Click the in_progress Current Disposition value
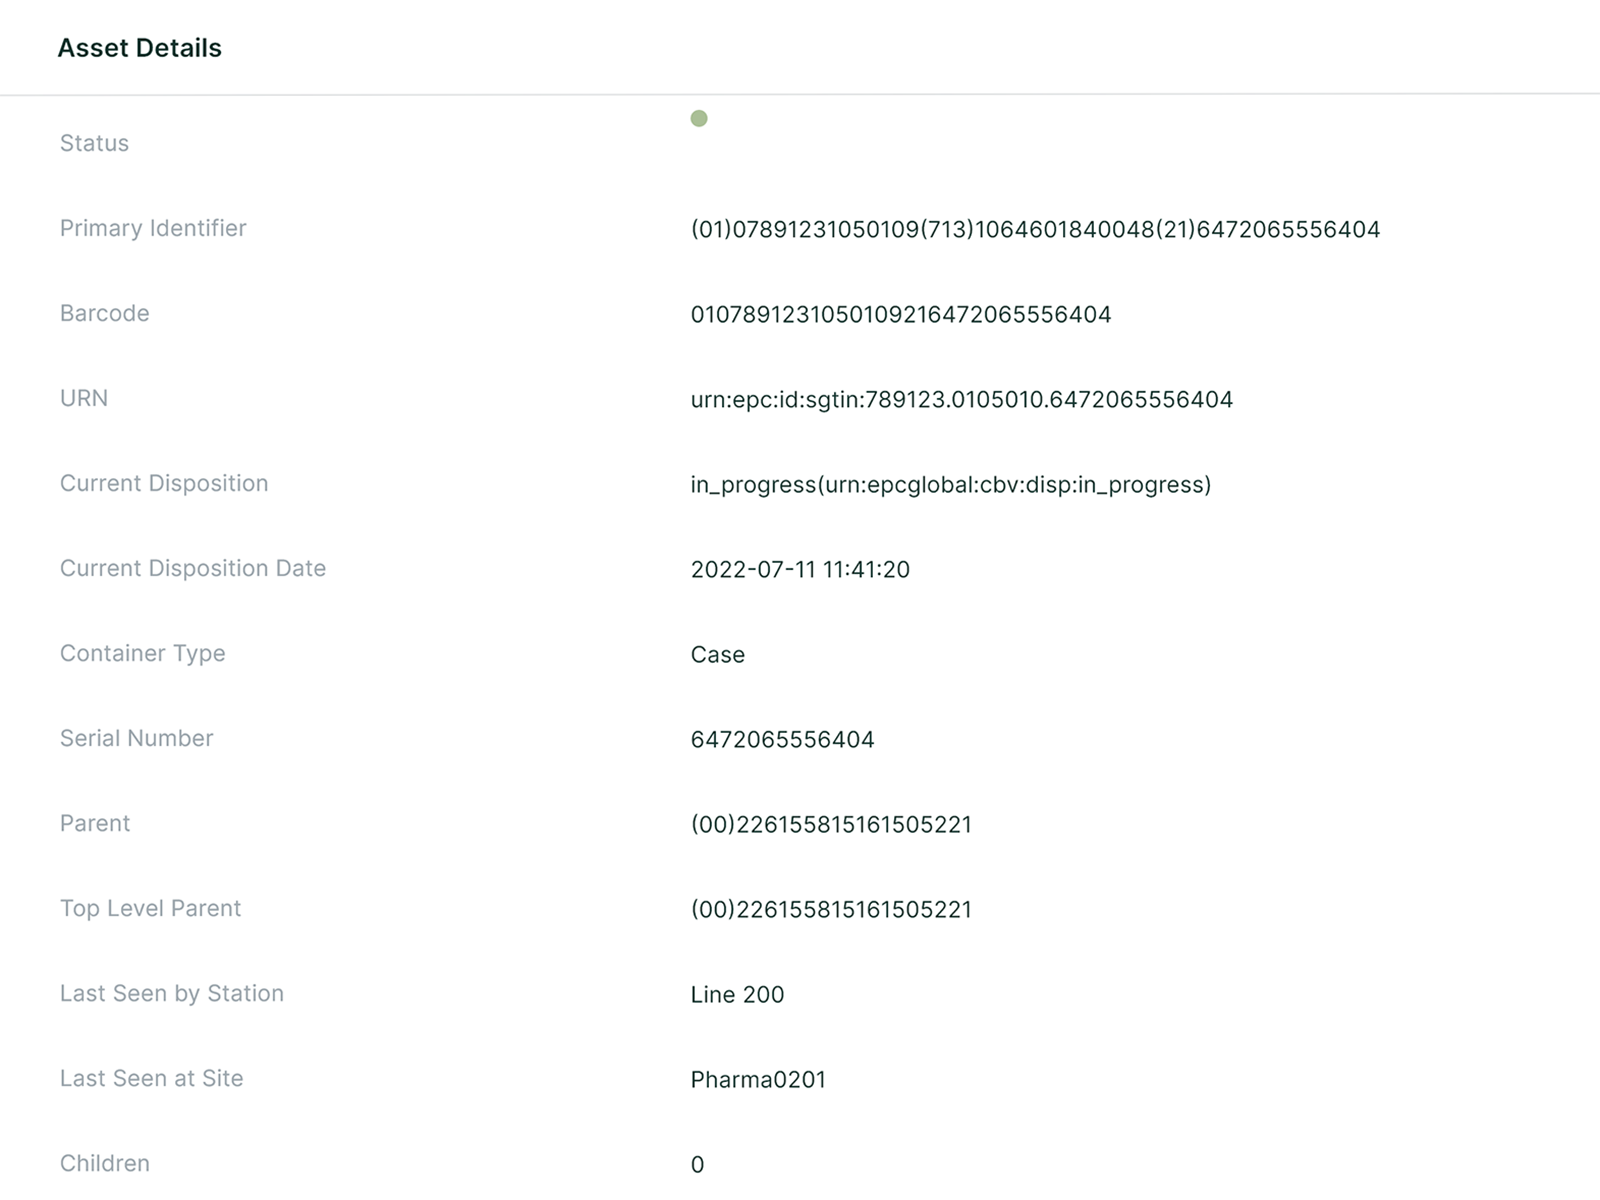 (950, 485)
